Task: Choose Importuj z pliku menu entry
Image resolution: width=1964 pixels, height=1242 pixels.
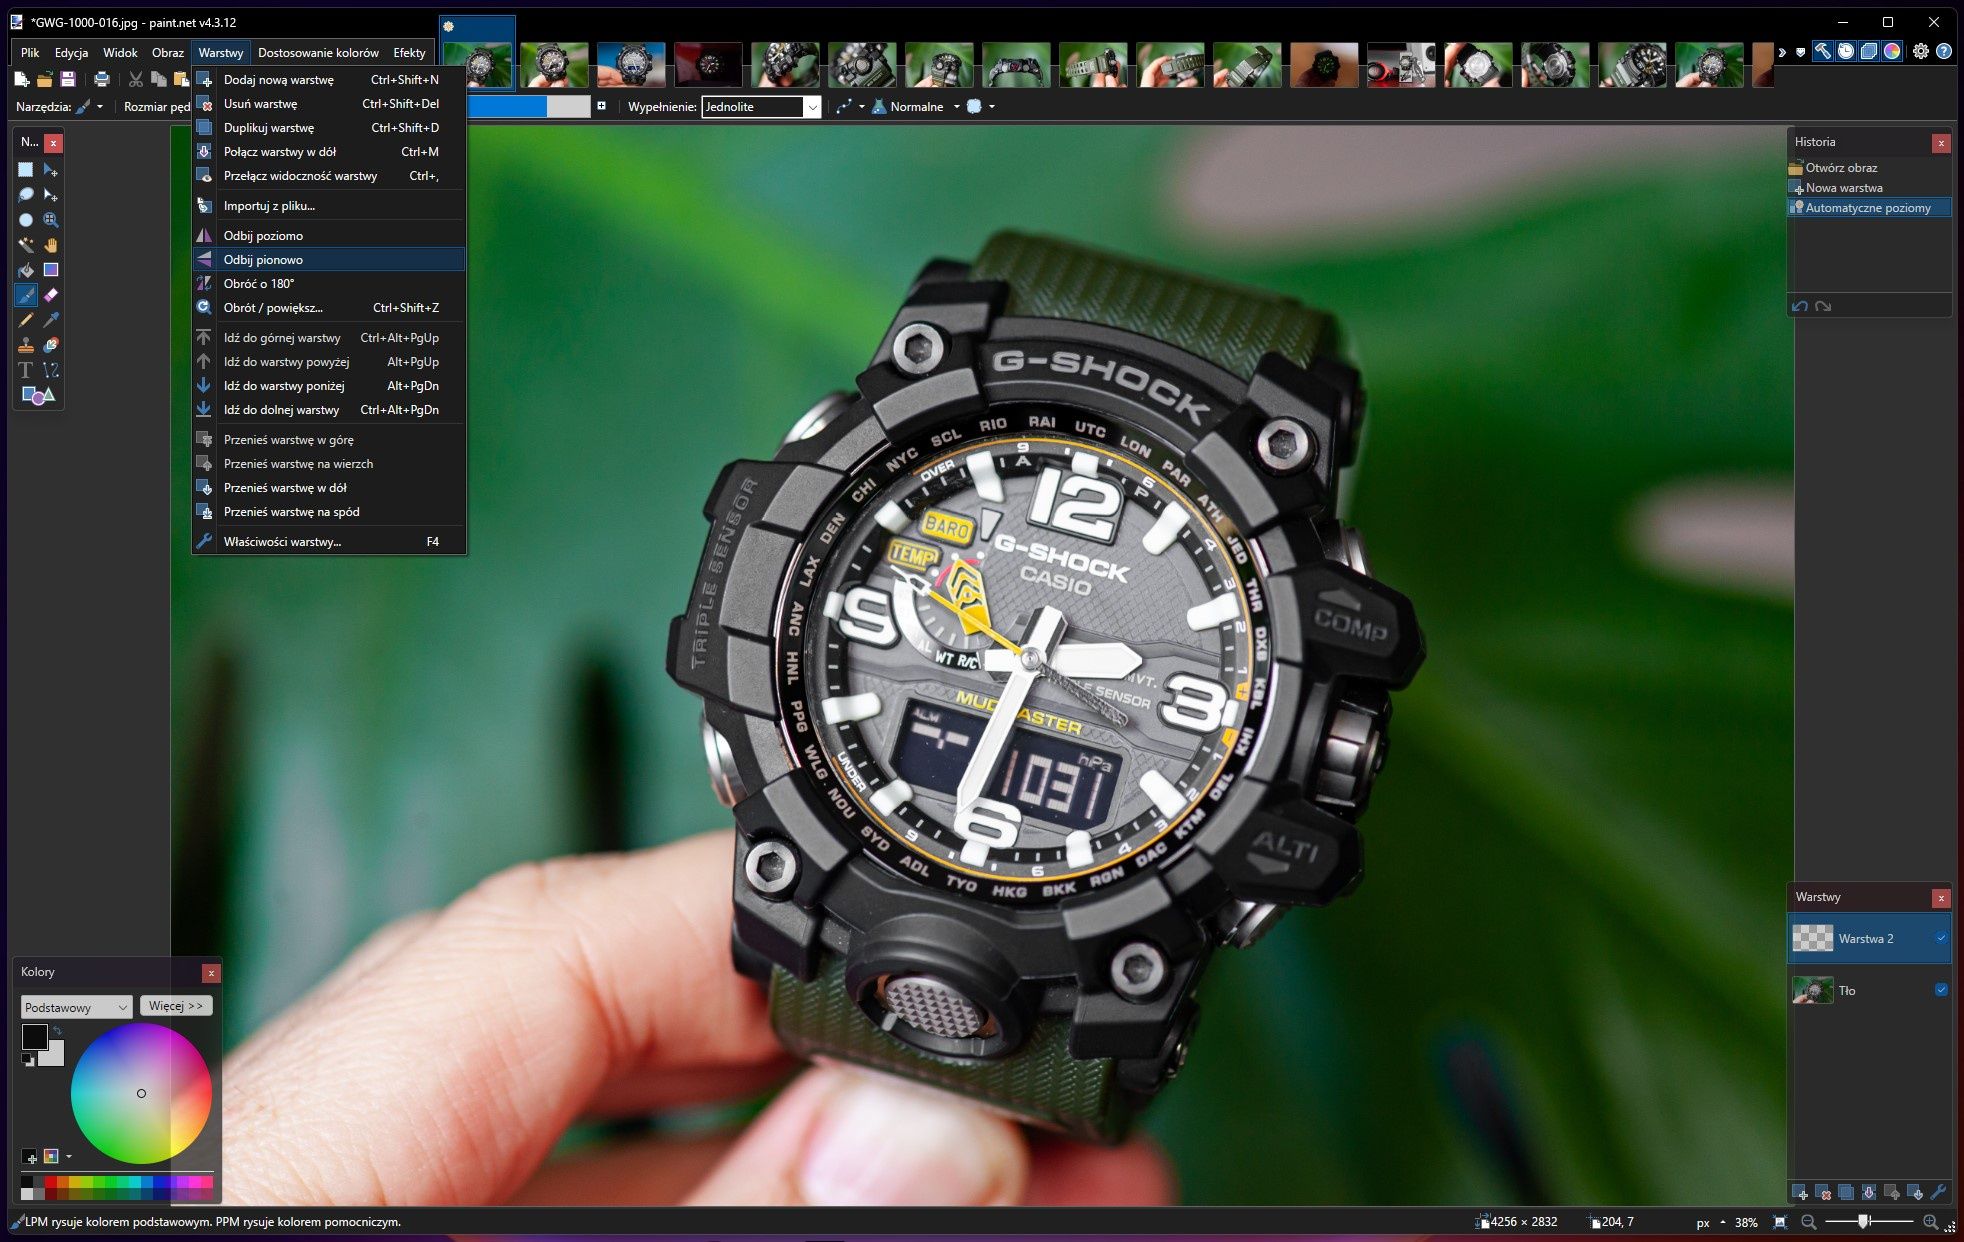Action: coord(329,206)
